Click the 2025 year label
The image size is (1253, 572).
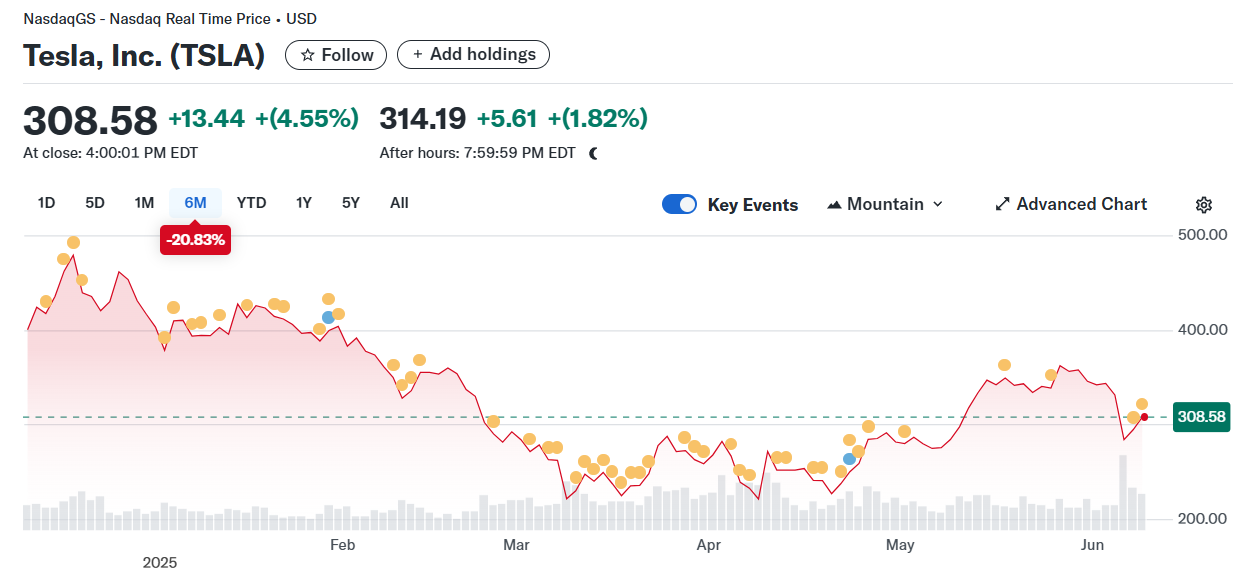(x=159, y=562)
